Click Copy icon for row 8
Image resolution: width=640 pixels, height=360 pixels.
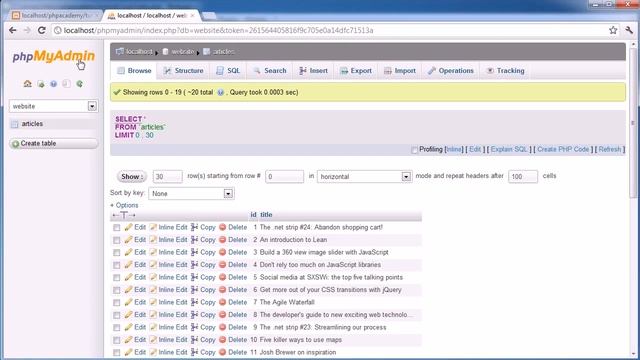195,315
